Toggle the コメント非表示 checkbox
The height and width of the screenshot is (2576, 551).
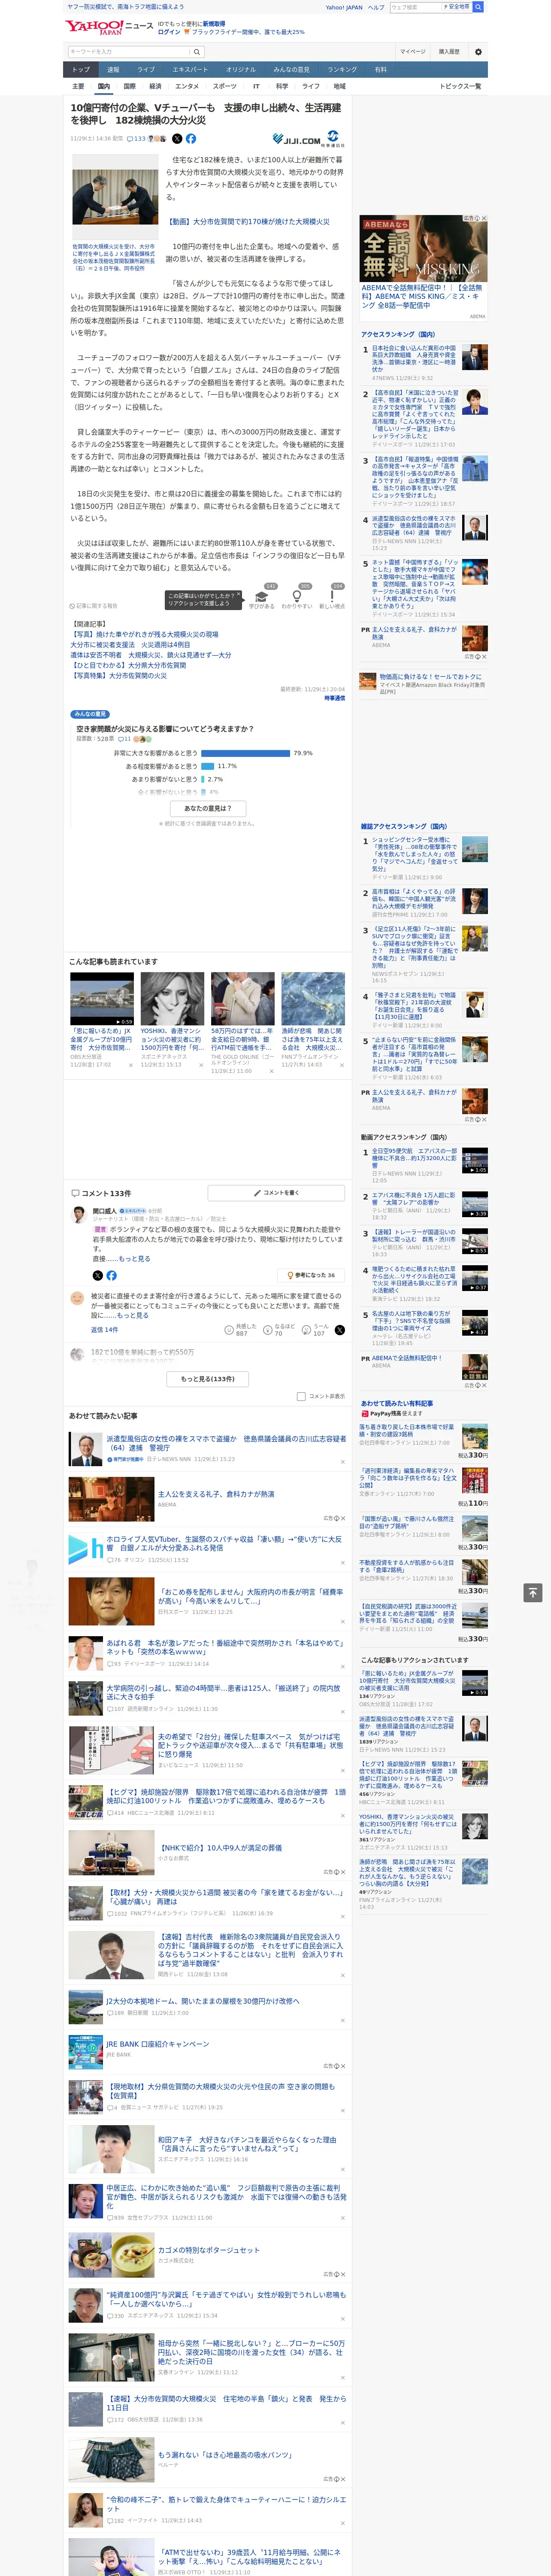301,1396
